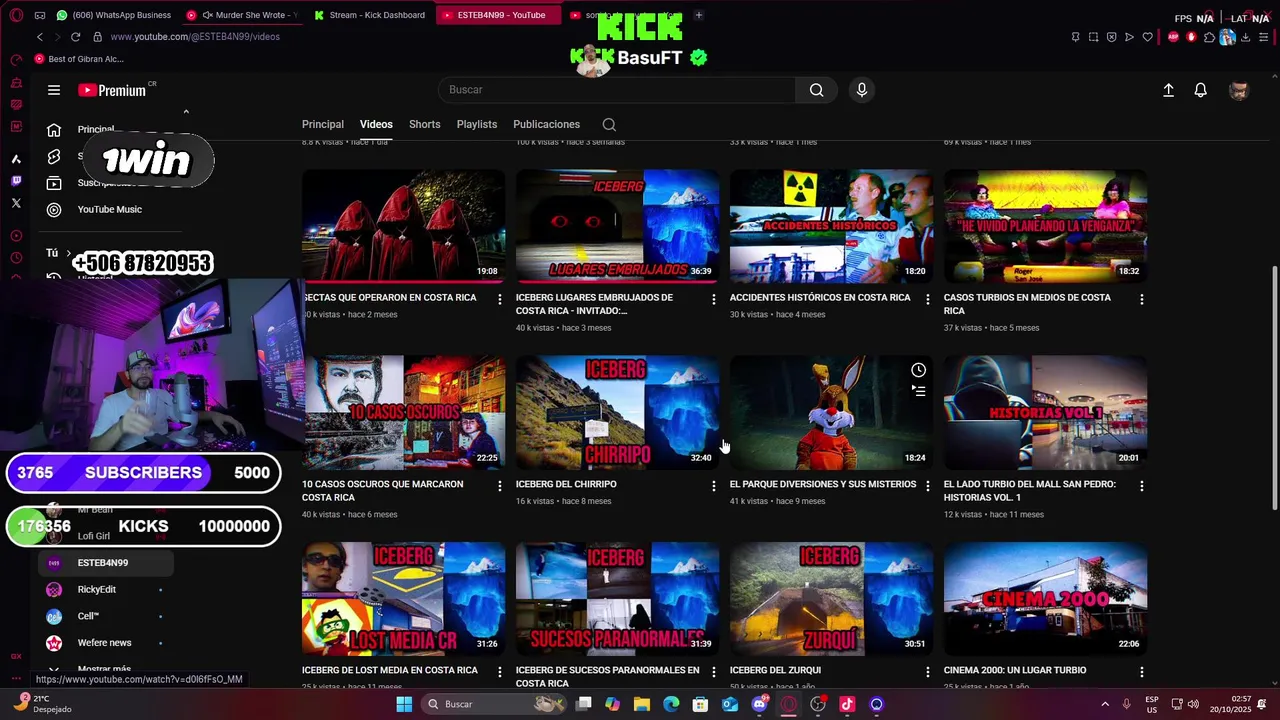Open a new browser tab
Viewport: 1280px width, 720px height.
pyautogui.click(x=698, y=15)
